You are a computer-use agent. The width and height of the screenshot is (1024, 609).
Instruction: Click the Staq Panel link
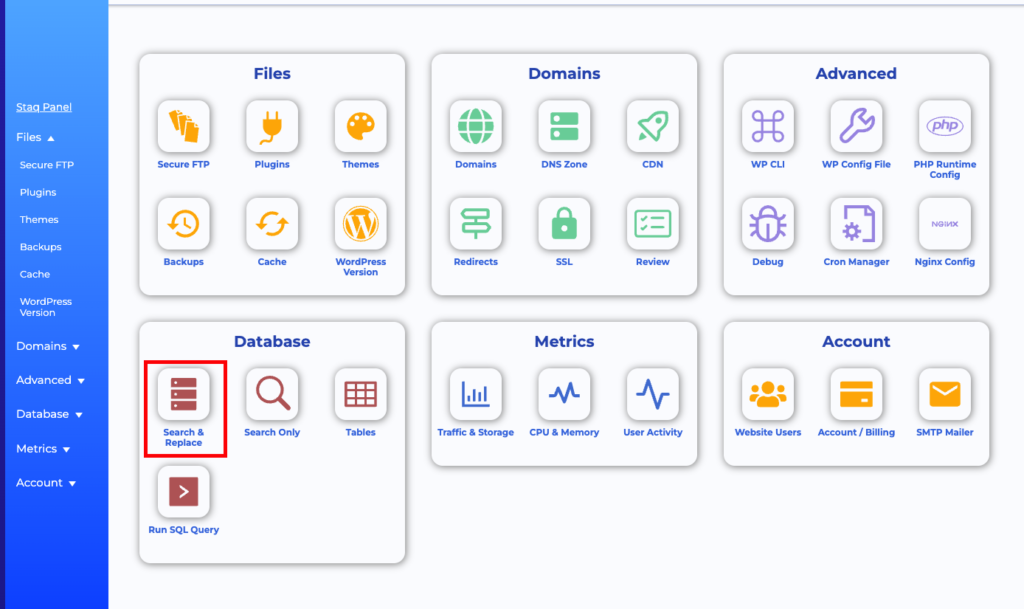pyautogui.click(x=44, y=107)
